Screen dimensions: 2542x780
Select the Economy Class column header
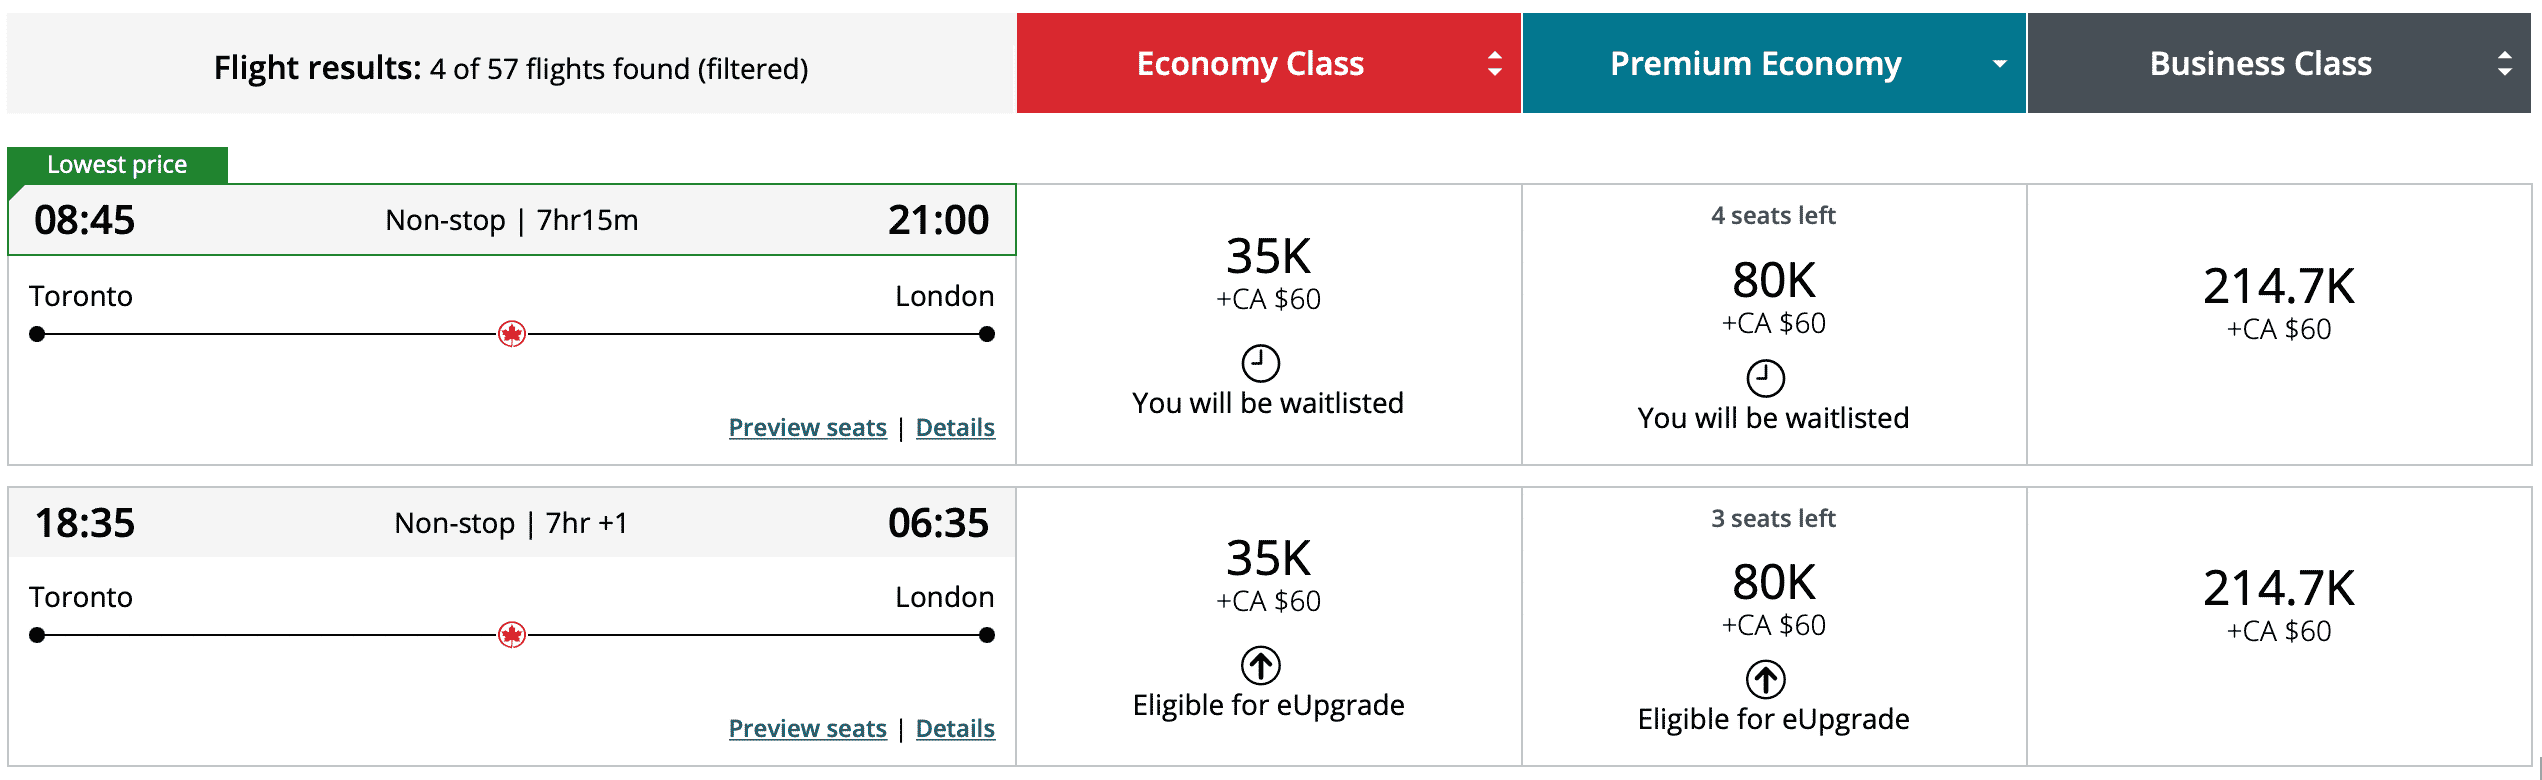pos(1250,64)
